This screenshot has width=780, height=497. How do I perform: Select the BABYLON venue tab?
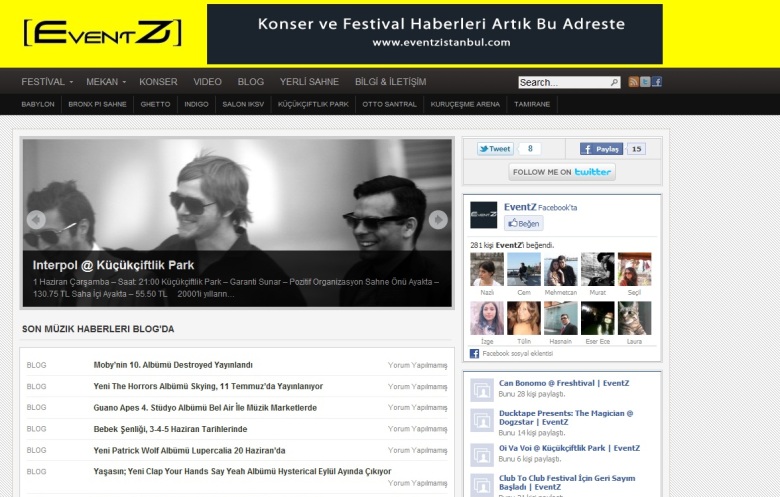(x=38, y=104)
